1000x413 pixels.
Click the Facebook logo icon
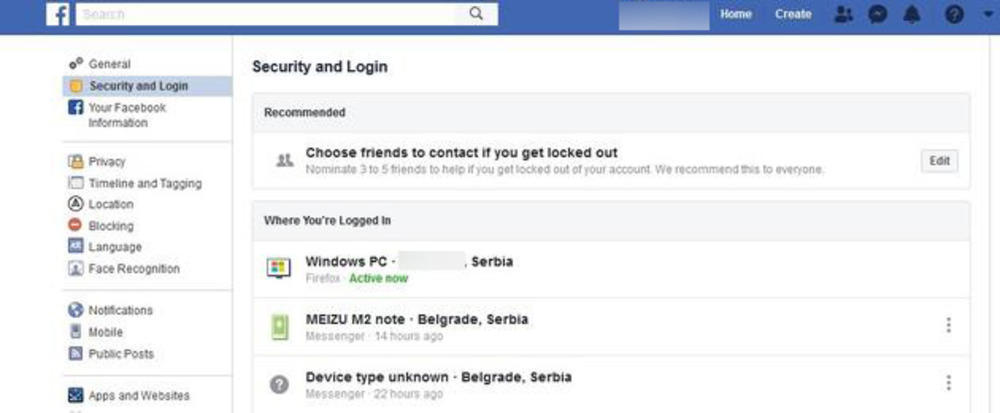[x=58, y=14]
